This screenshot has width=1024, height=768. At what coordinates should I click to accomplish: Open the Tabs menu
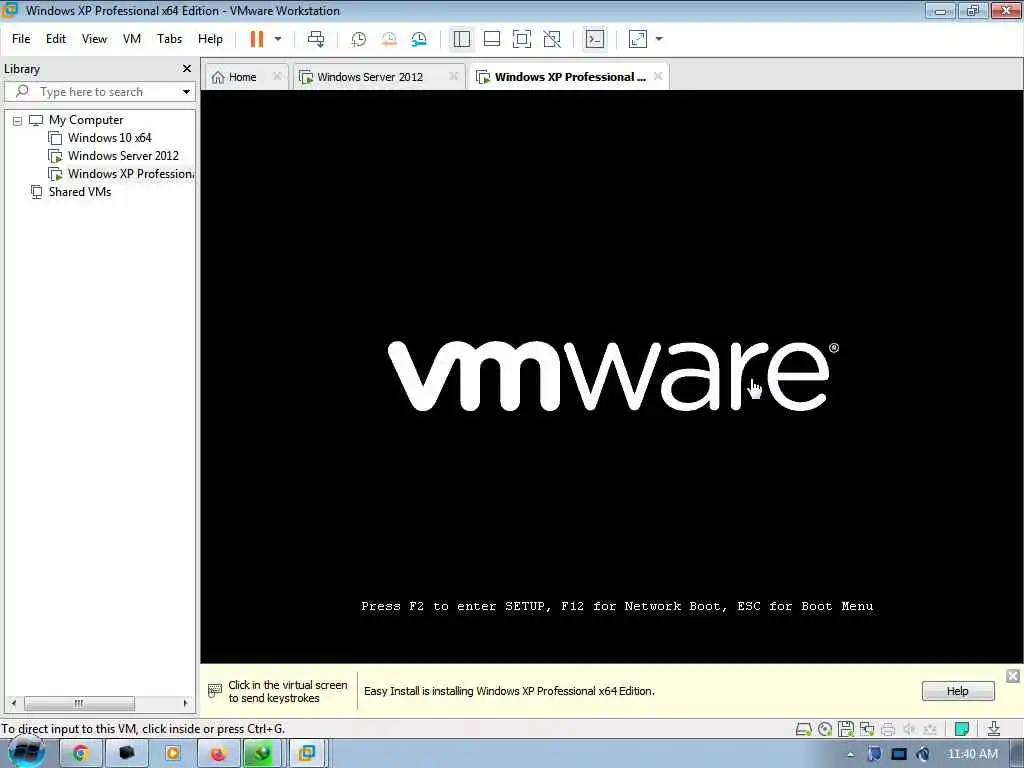coord(169,39)
